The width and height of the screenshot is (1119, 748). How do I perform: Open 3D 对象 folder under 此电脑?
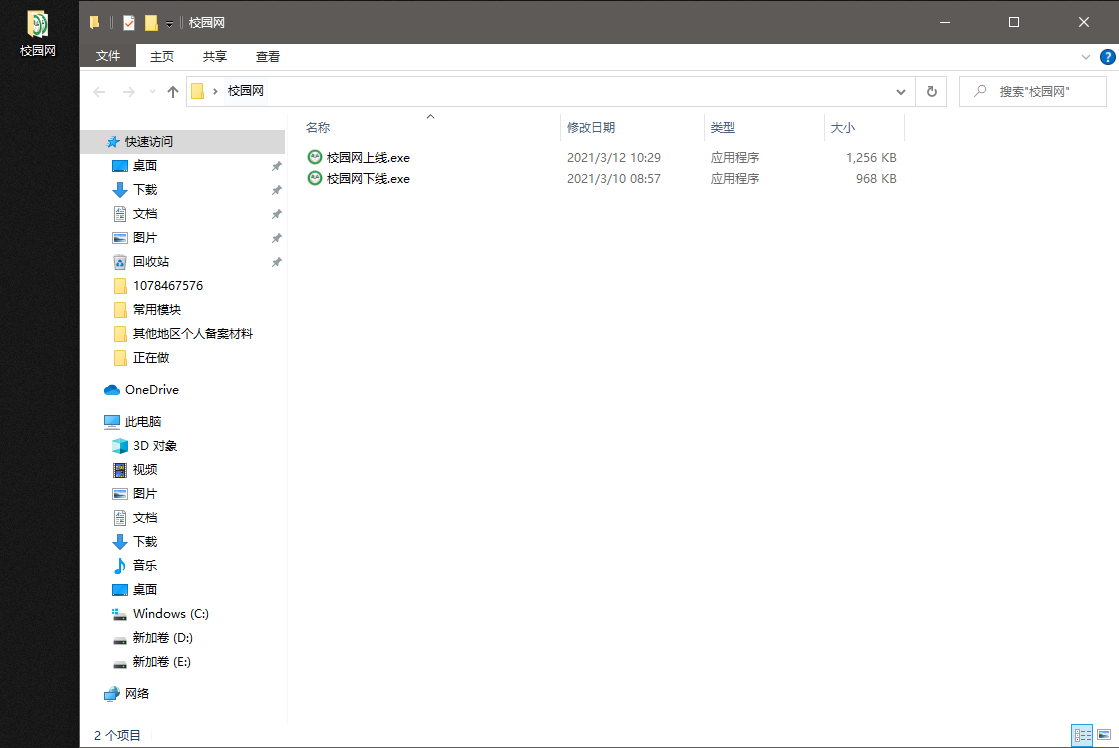[154, 446]
